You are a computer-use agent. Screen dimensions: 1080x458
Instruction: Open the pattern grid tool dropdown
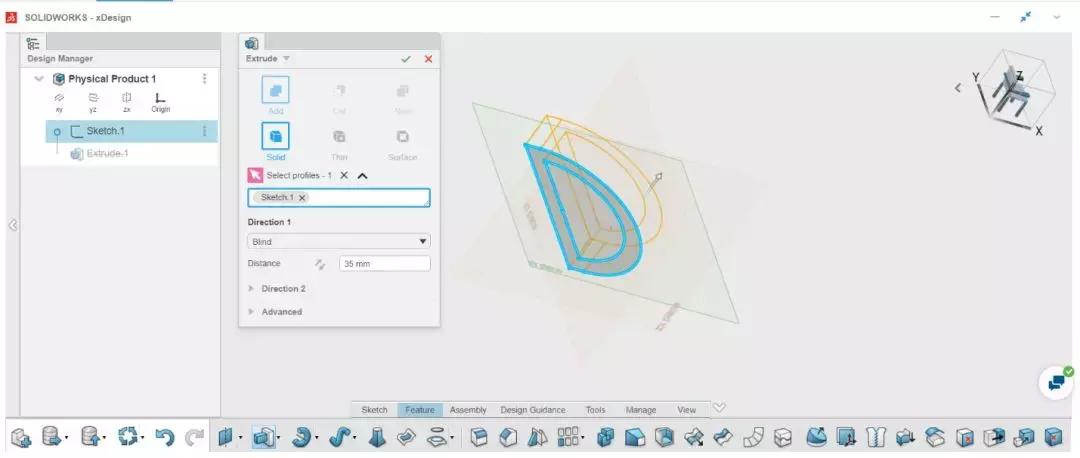[x=583, y=439]
